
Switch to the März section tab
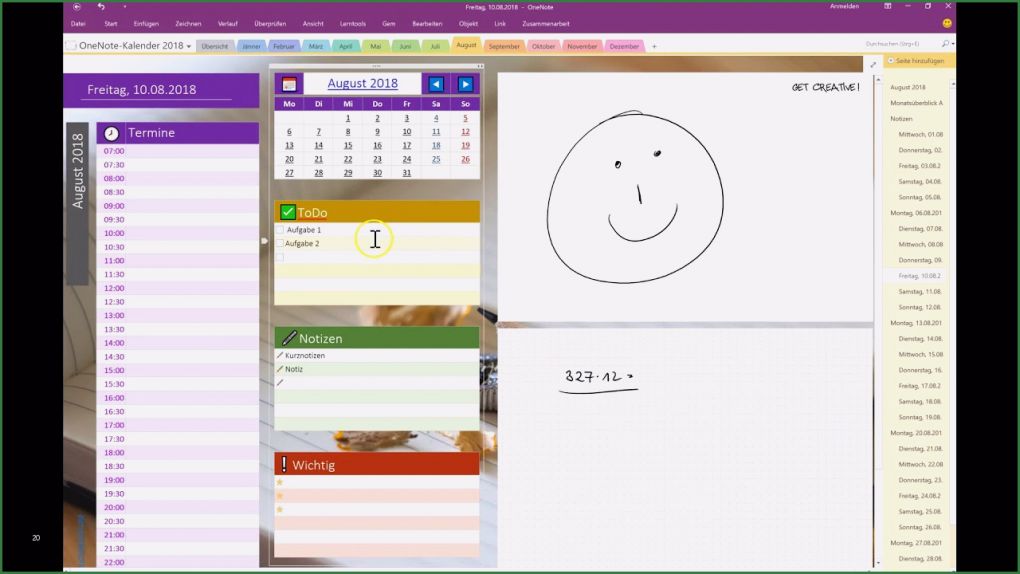315,46
